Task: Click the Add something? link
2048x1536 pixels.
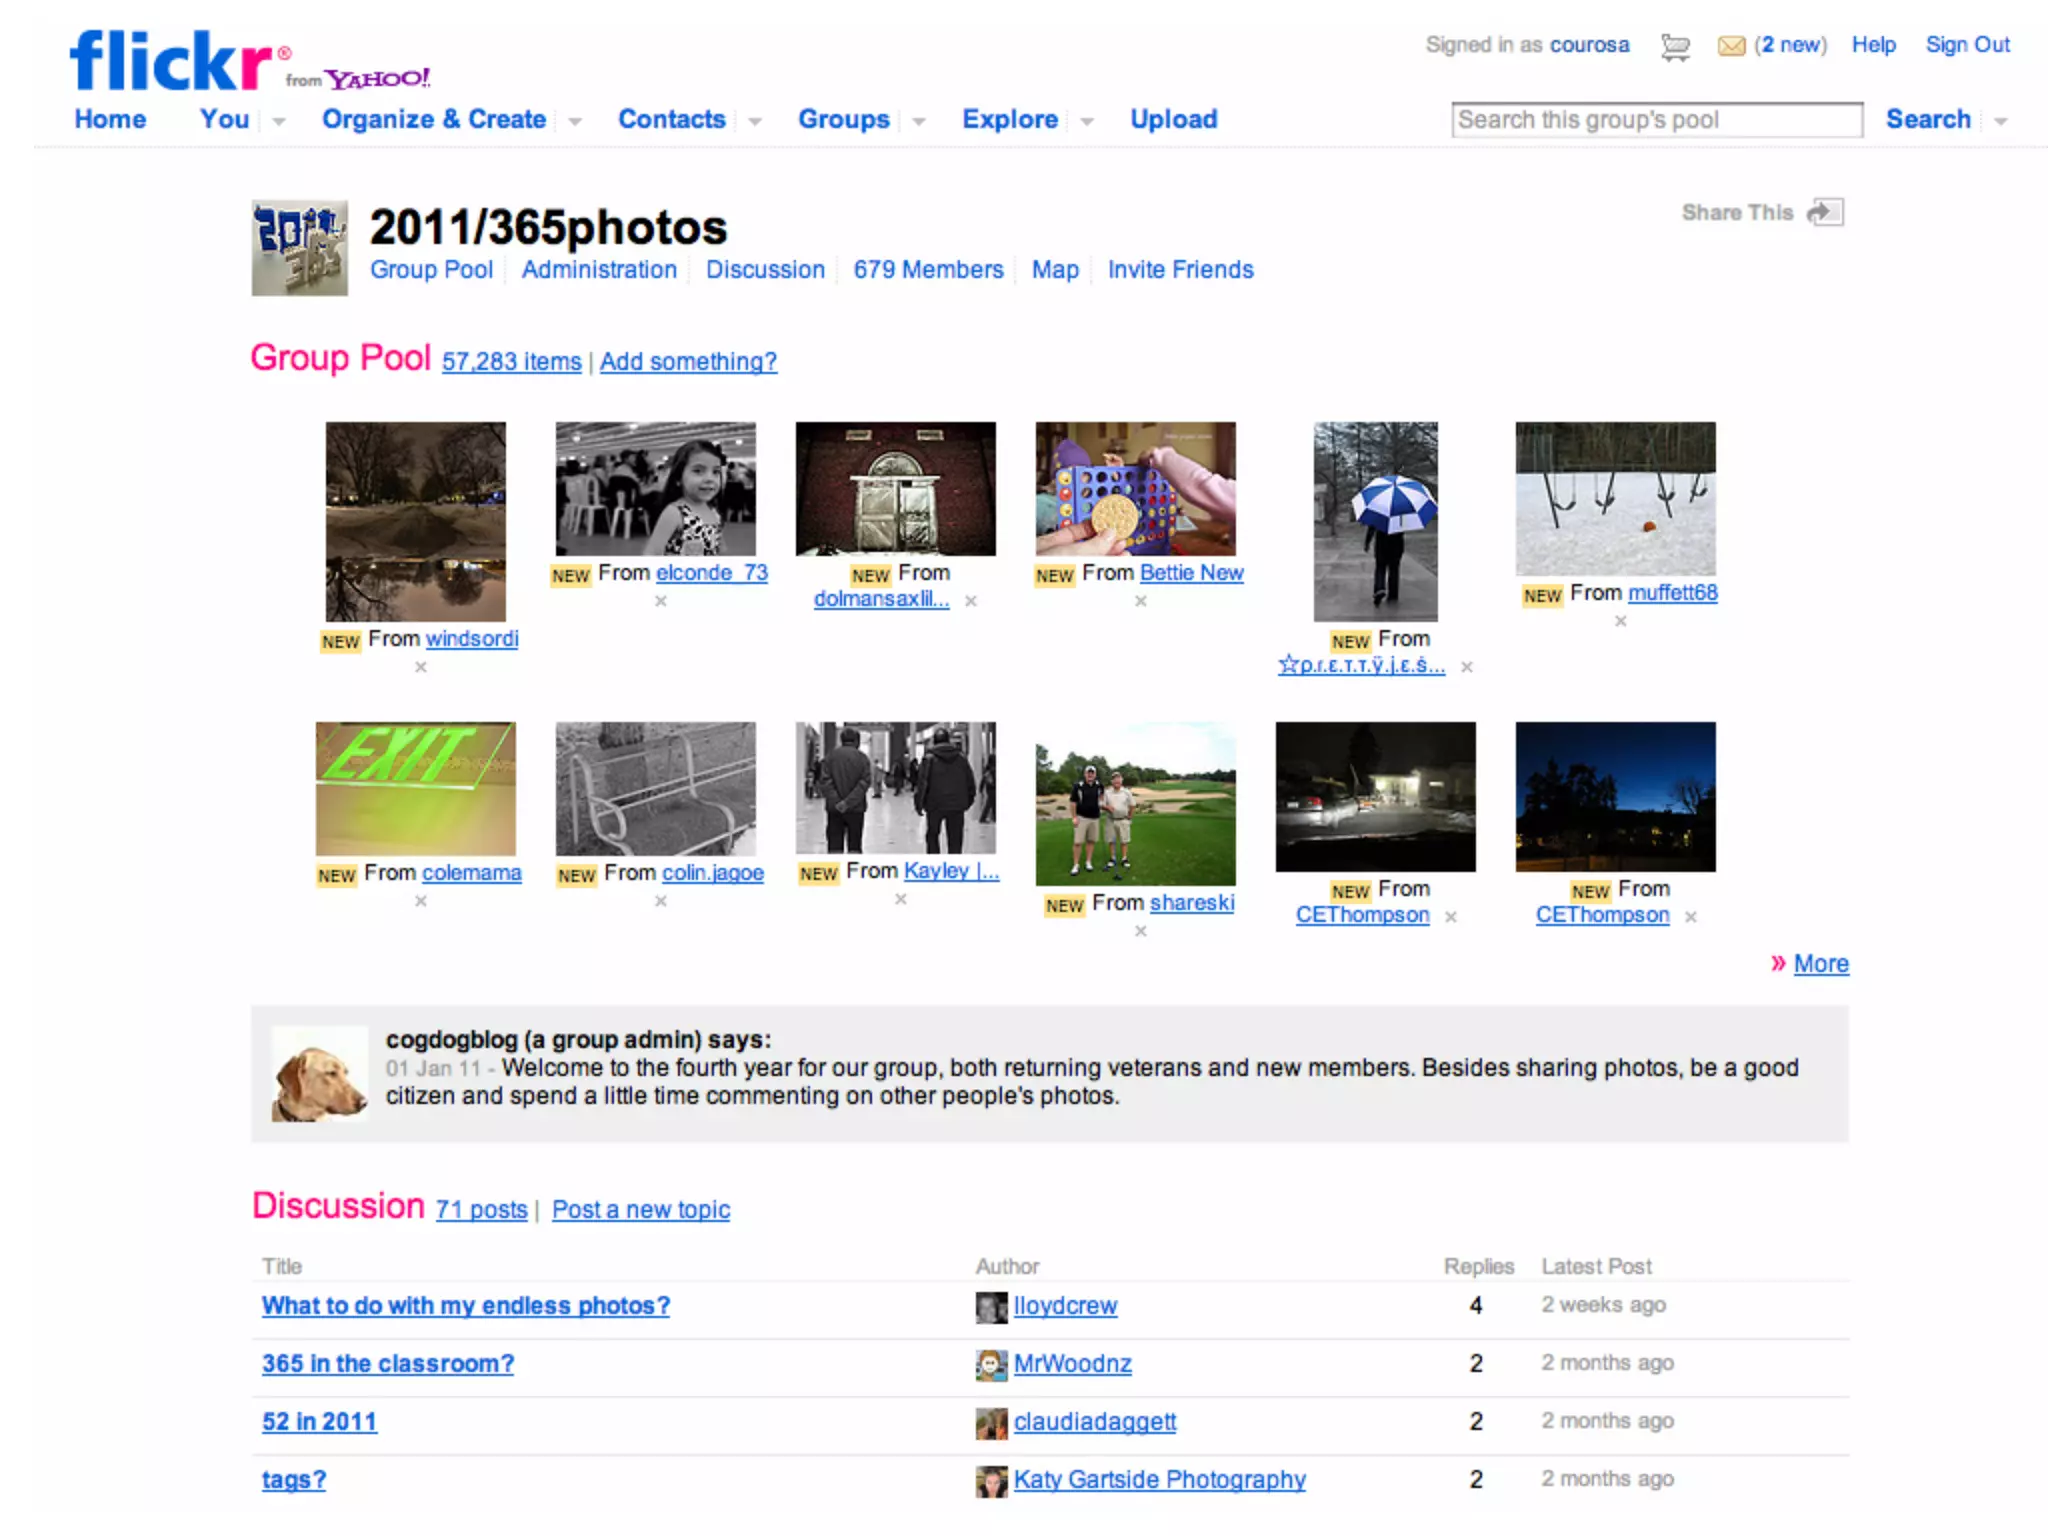Action: coord(688,362)
